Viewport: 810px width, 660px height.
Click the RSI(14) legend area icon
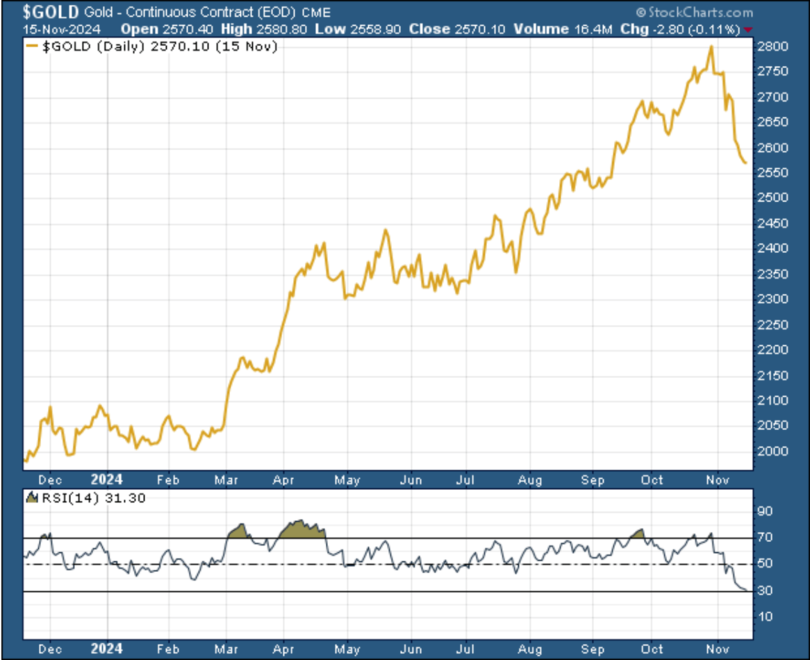point(33,498)
